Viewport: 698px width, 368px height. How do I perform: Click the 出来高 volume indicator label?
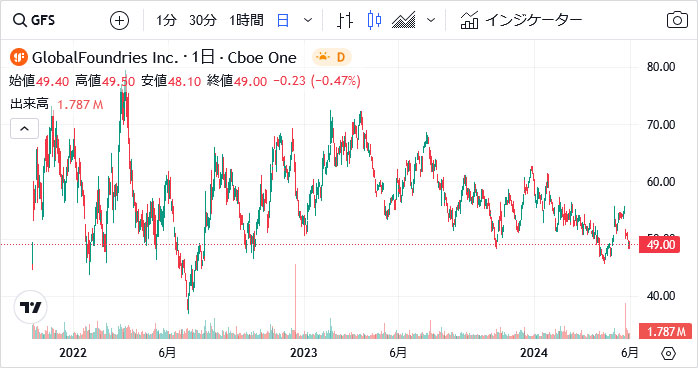[29, 104]
